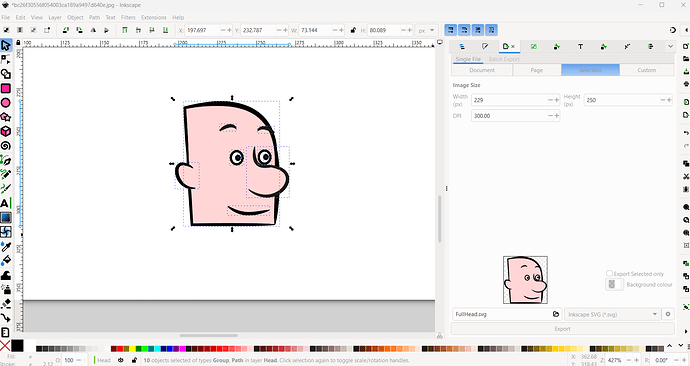Choose the Background colour swatch
The height and width of the screenshot is (366, 690).
point(615,285)
